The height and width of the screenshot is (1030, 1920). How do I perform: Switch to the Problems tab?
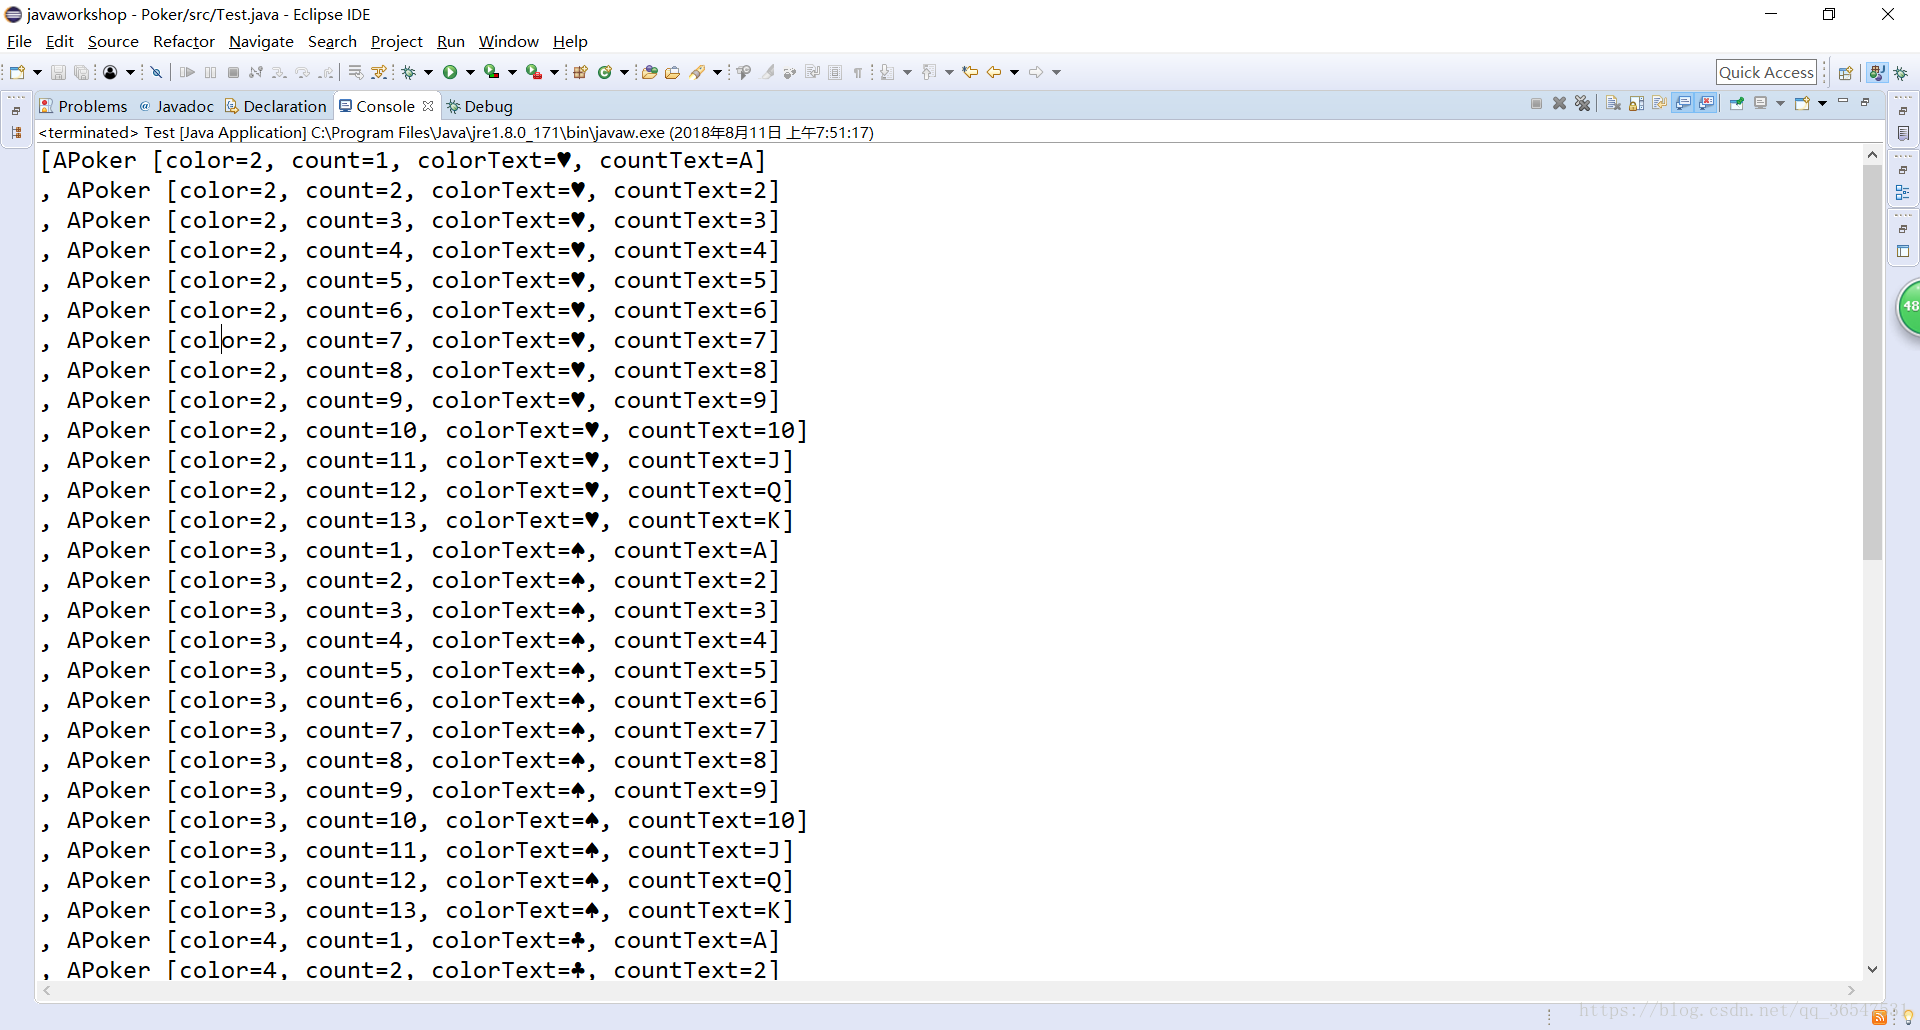(x=84, y=106)
